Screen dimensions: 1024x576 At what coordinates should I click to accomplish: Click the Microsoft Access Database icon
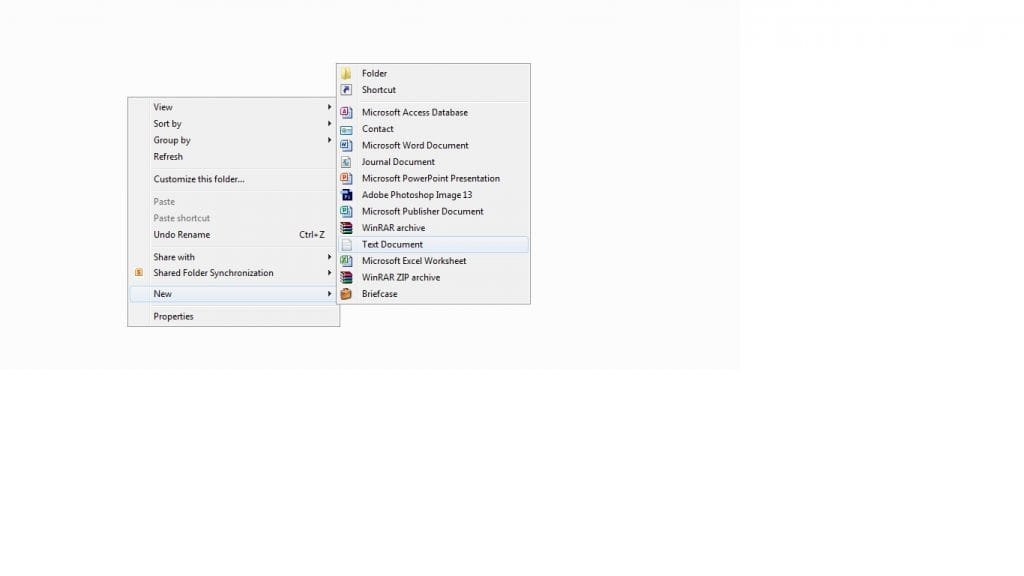coord(346,113)
